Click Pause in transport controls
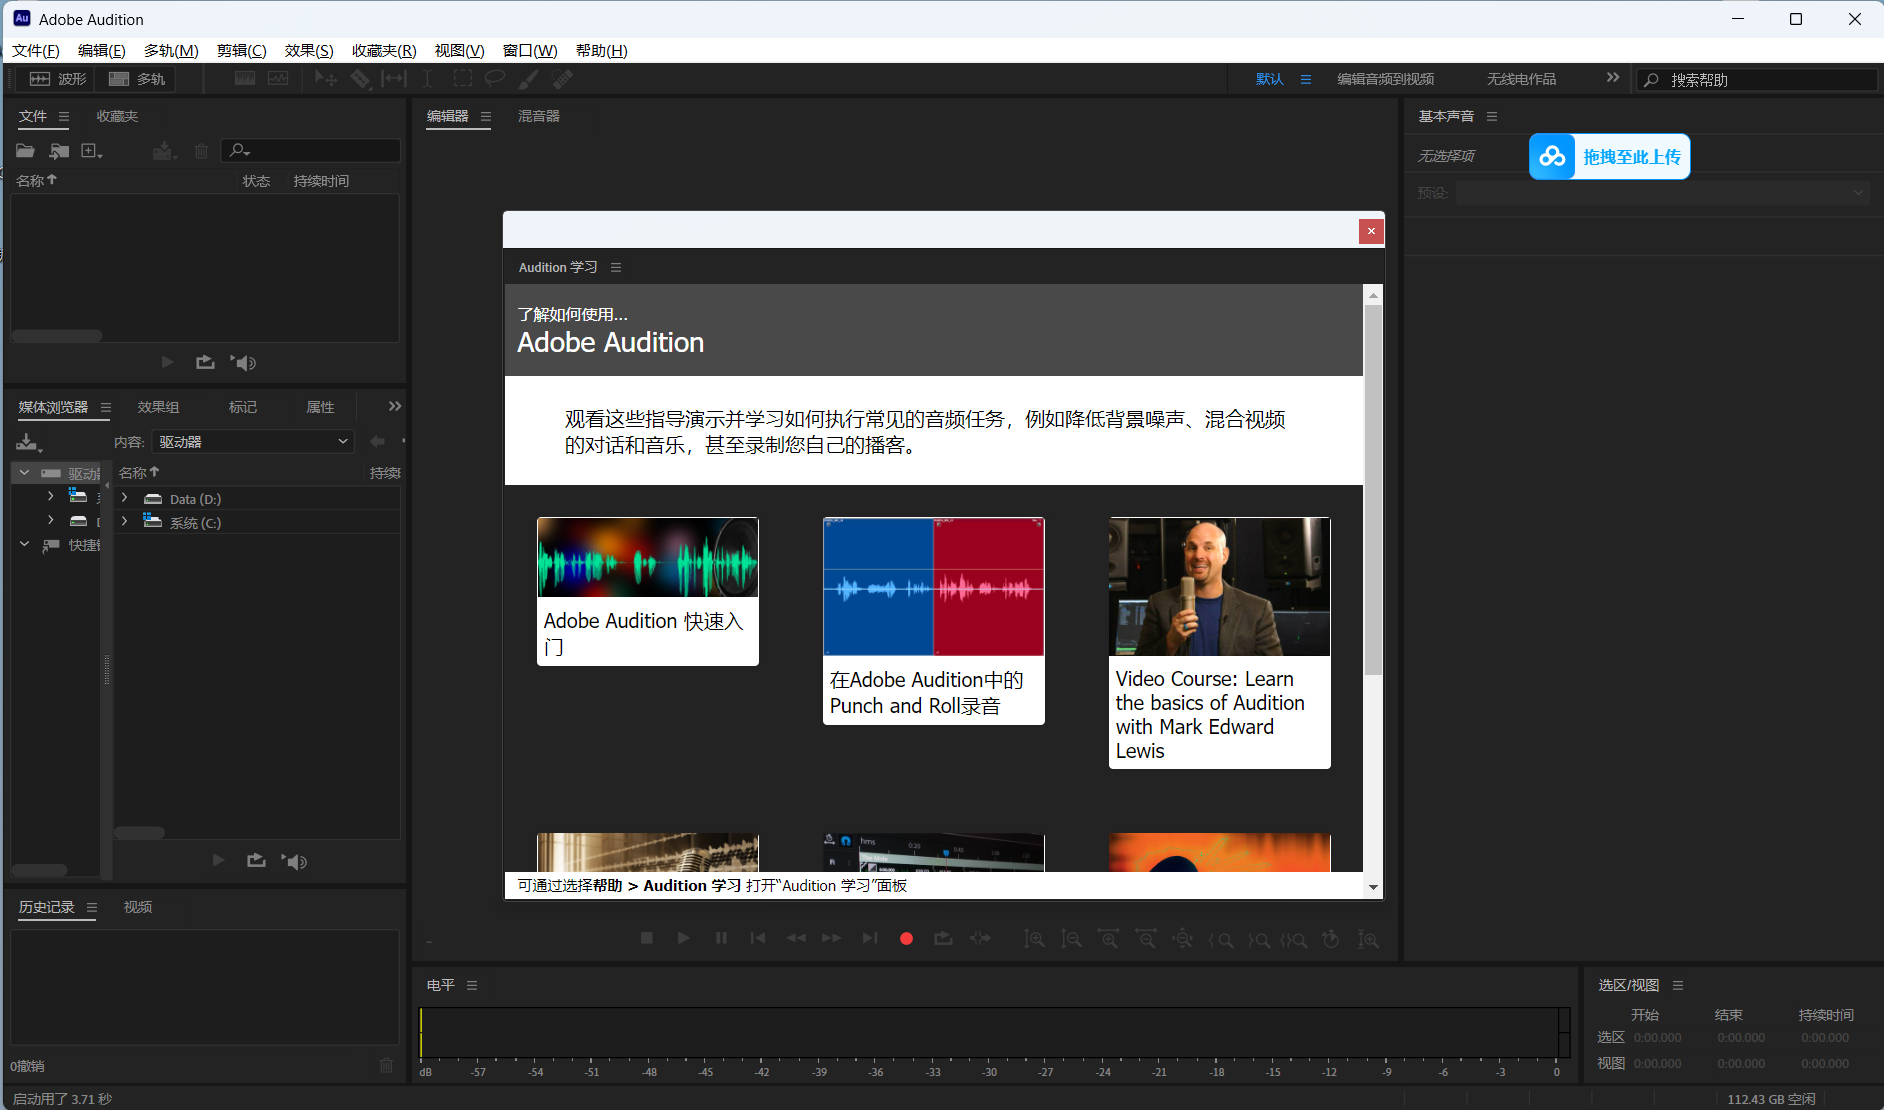This screenshot has width=1884, height=1110. [721, 938]
